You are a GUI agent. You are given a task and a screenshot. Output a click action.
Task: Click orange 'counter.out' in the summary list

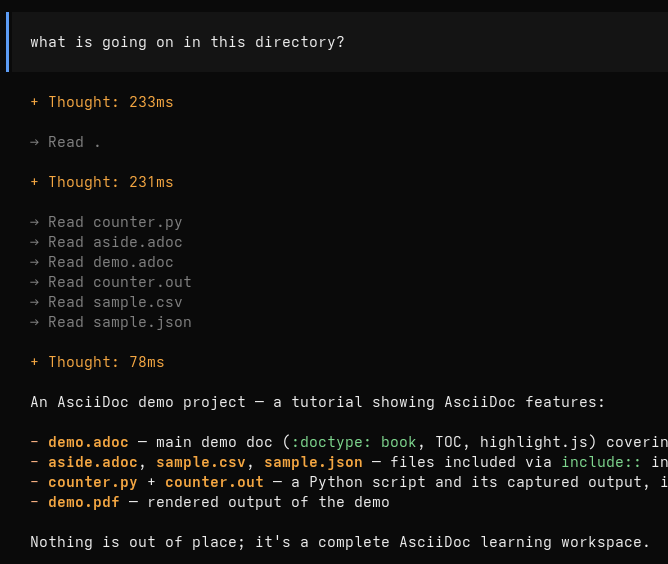tap(214, 482)
